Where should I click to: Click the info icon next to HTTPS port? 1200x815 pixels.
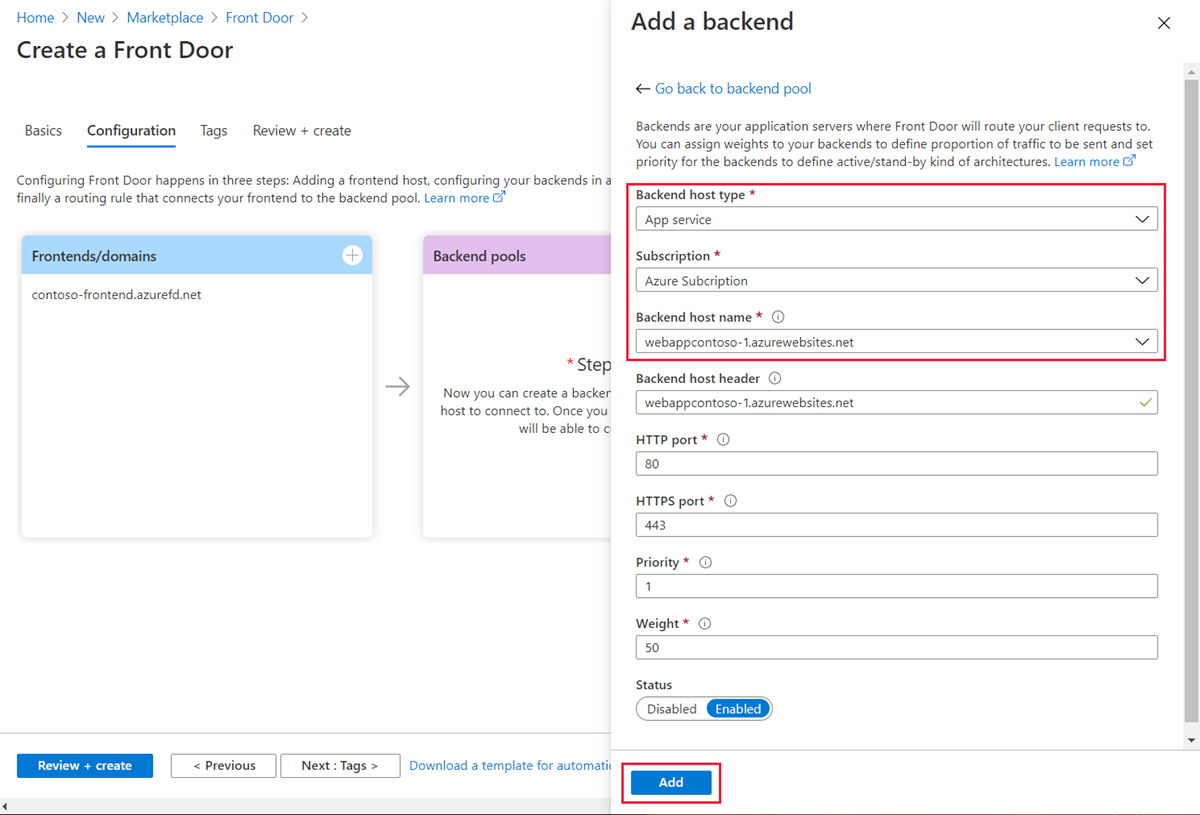click(x=730, y=500)
